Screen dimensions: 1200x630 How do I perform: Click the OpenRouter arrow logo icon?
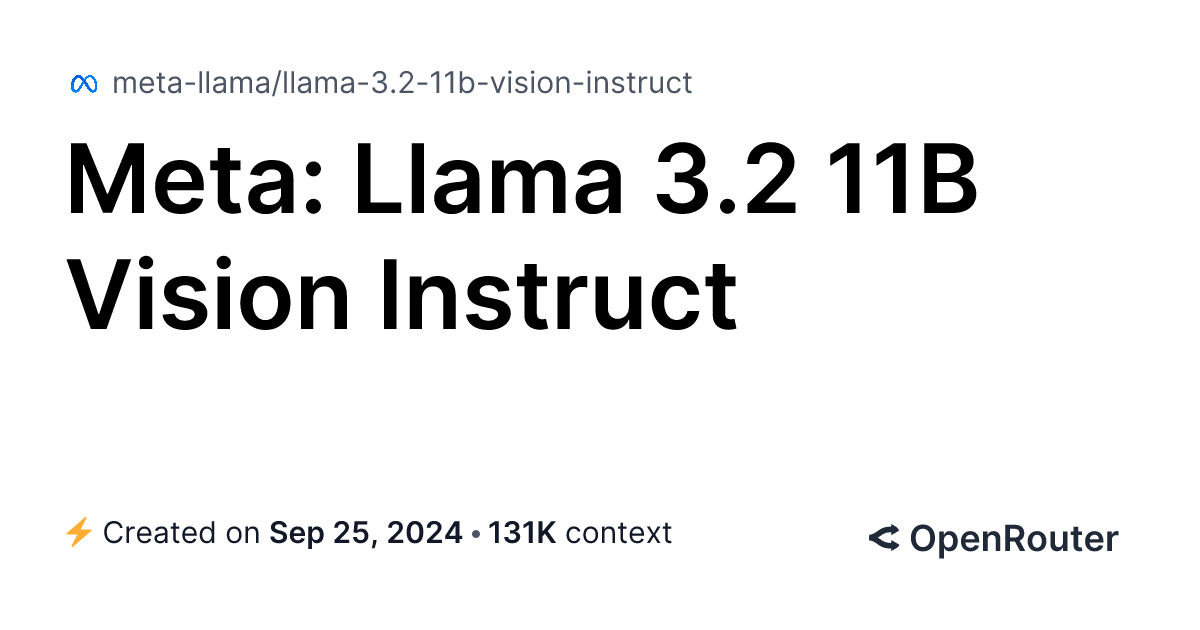click(x=883, y=539)
